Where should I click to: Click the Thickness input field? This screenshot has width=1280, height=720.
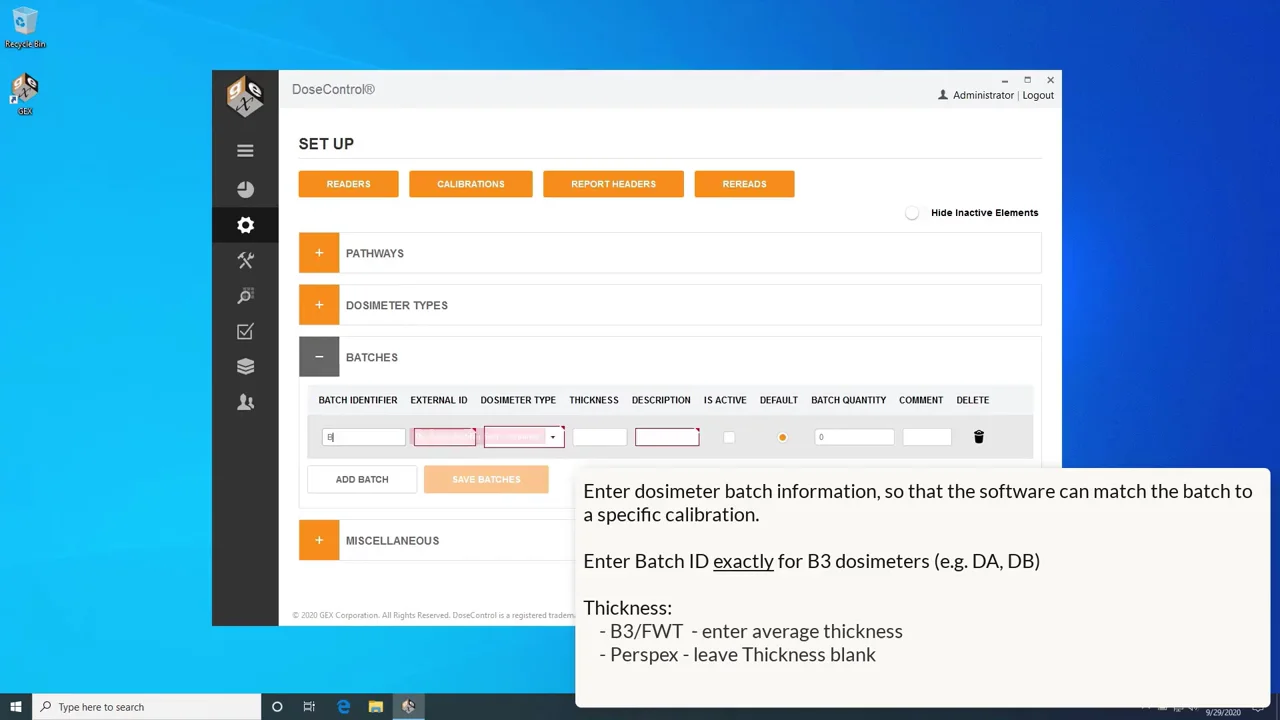coord(600,437)
